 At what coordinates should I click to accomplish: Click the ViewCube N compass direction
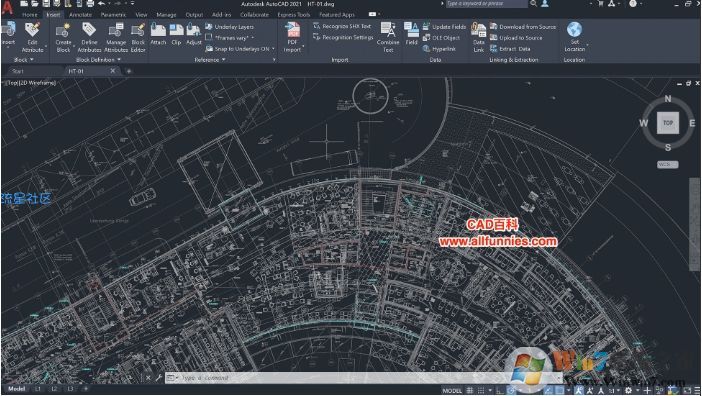coord(668,98)
